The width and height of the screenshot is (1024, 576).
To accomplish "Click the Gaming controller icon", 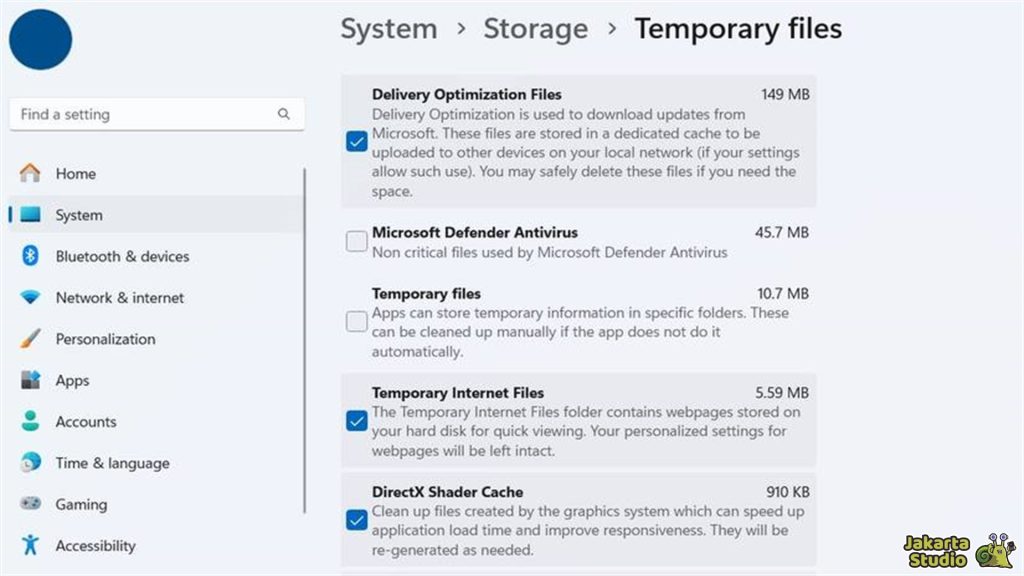I will pos(30,504).
